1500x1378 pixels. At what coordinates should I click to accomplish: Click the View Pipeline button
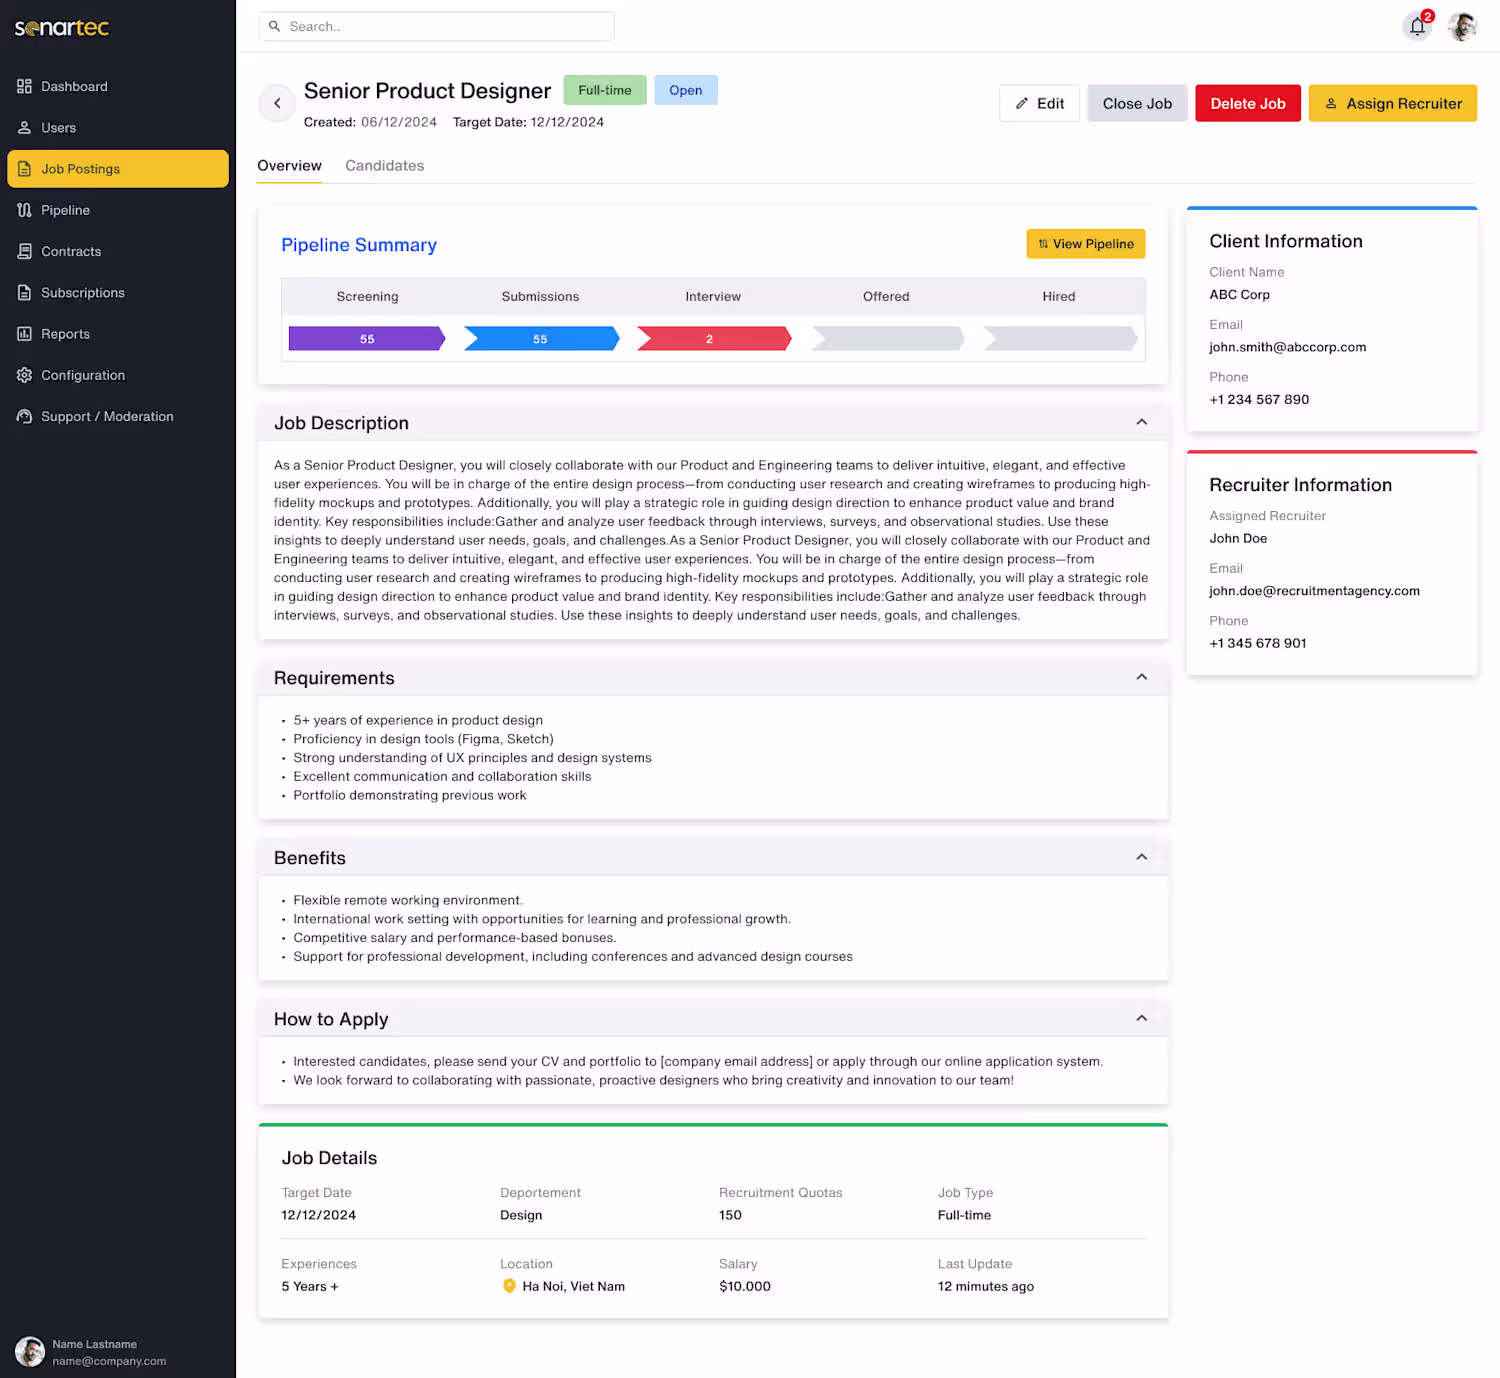click(x=1086, y=244)
